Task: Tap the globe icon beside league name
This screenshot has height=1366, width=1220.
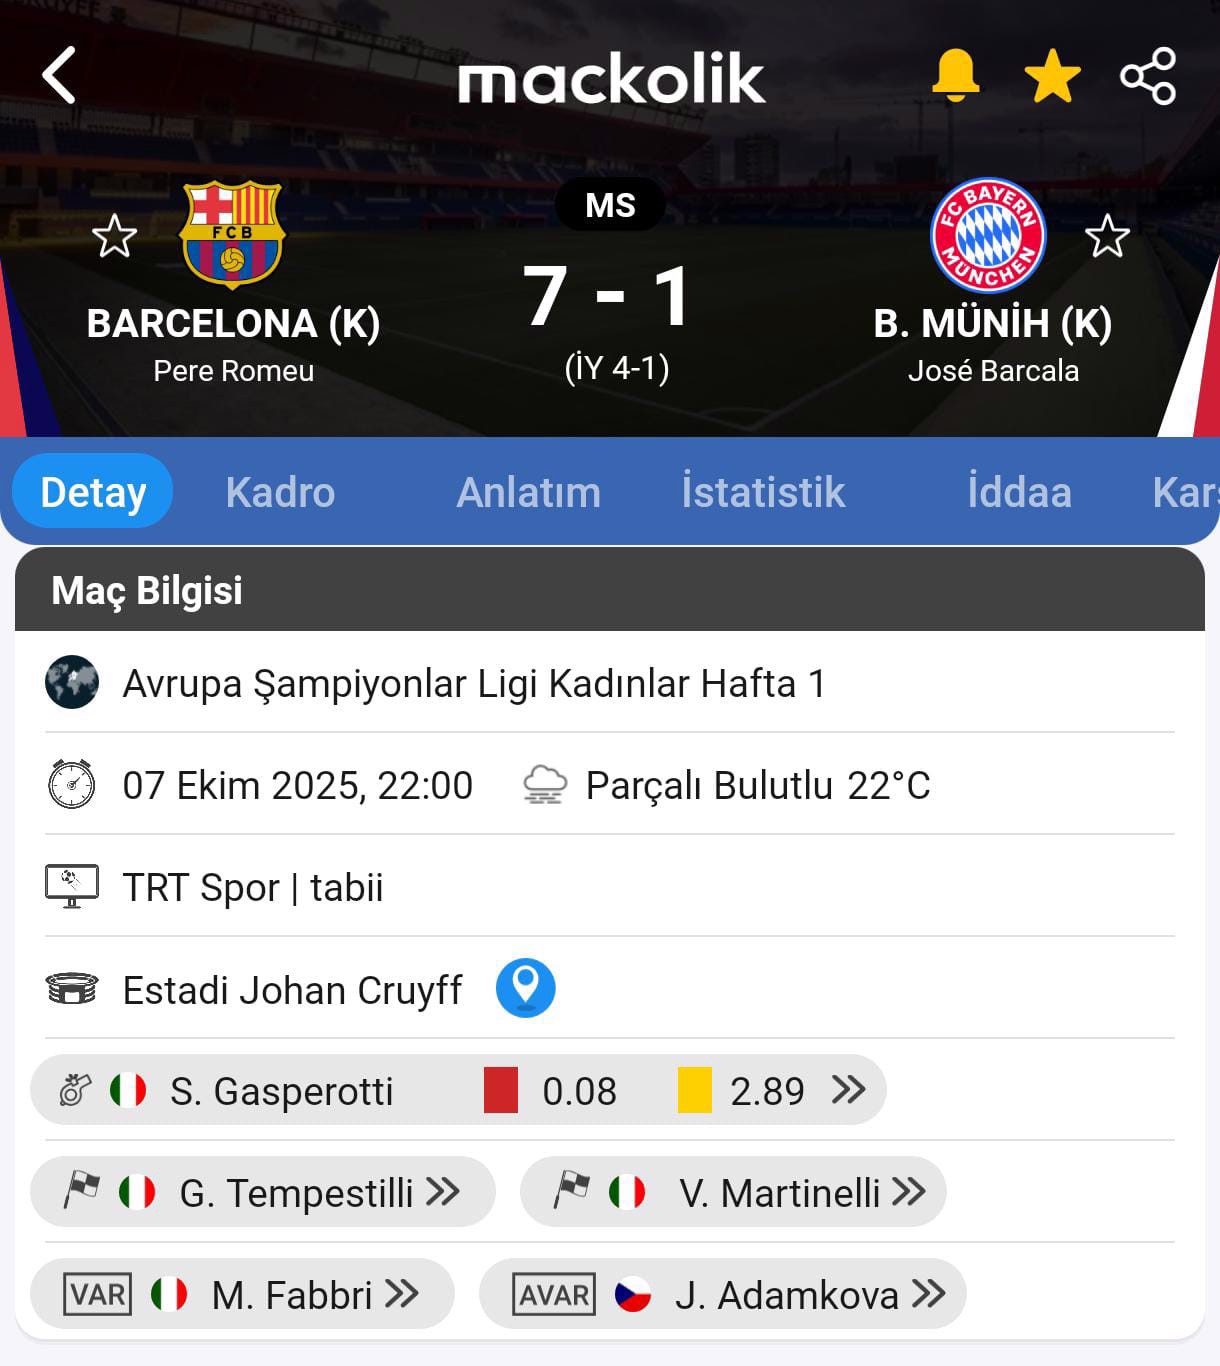Action: [72, 682]
